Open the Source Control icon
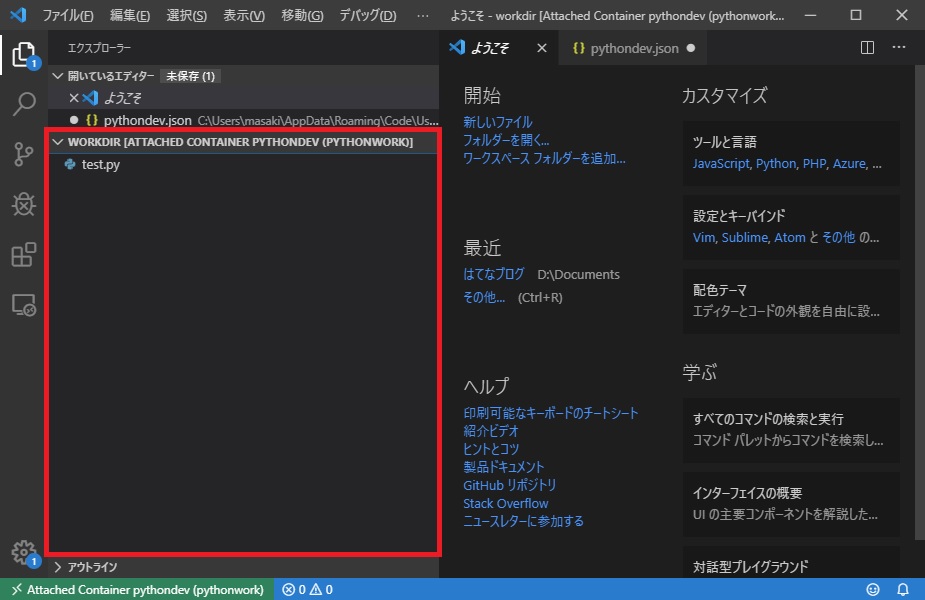This screenshot has width=925, height=600. (24, 155)
